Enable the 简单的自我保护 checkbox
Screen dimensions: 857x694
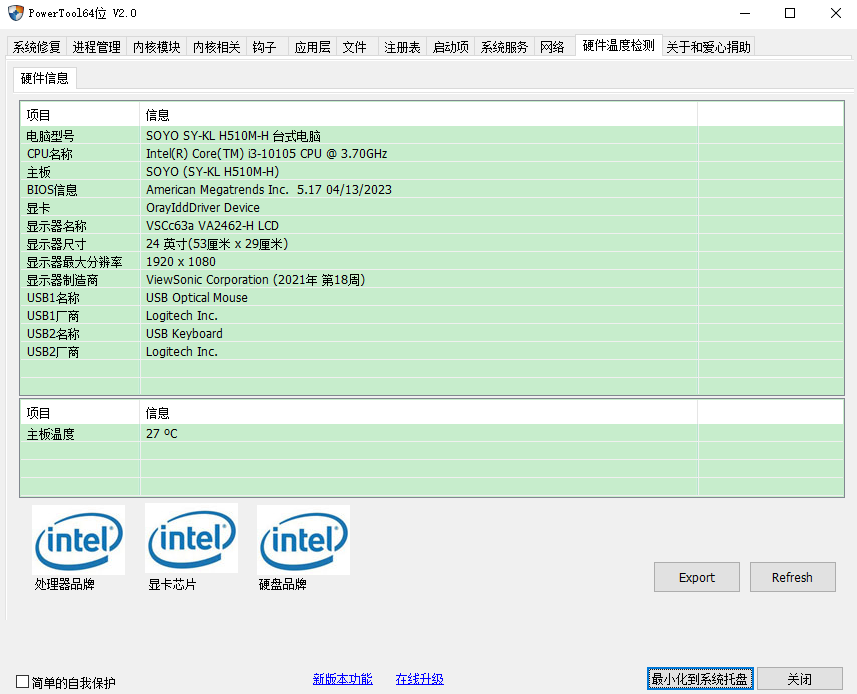[x=23, y=683]
